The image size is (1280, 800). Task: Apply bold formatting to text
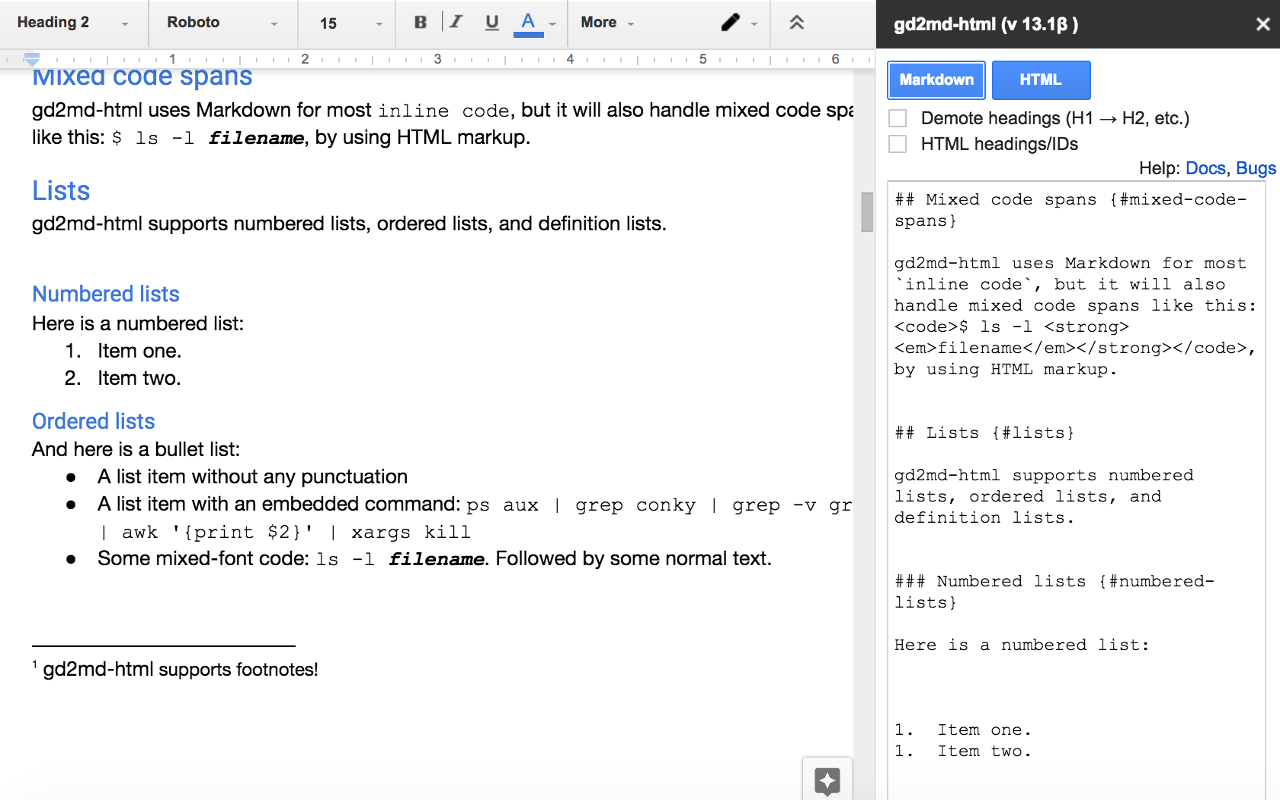(x=420, y=21)
